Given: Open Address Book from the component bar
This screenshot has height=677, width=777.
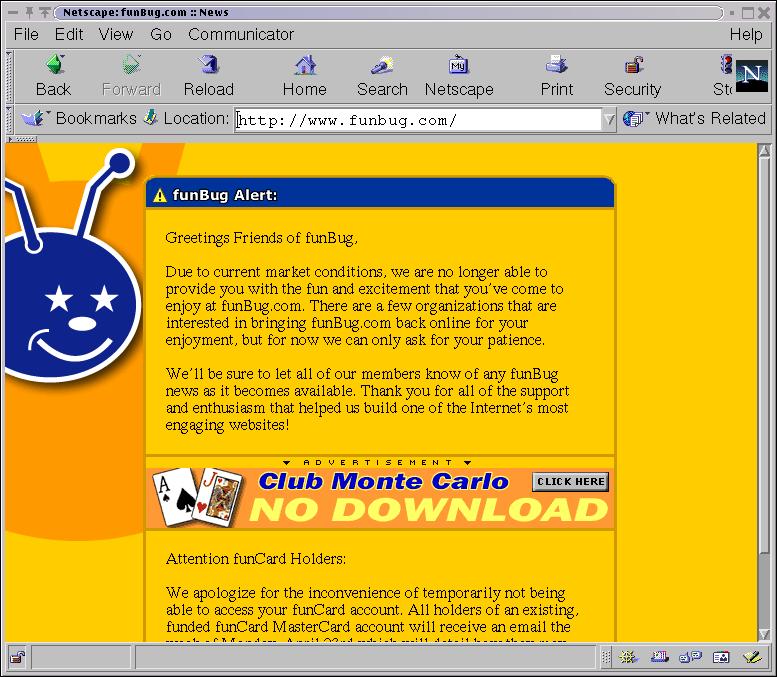Looking at the screenshot, I should [721, 657].
